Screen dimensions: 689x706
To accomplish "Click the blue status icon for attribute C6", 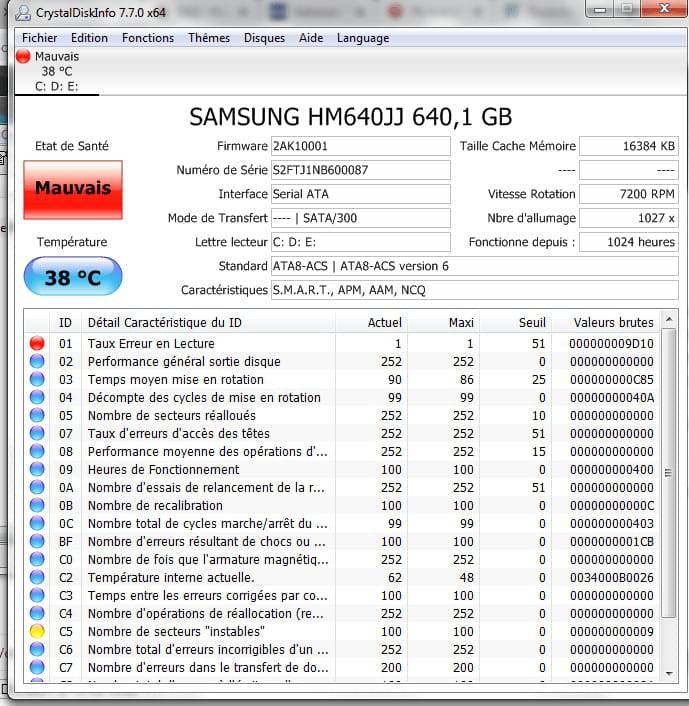I will [x=37, y=649].
